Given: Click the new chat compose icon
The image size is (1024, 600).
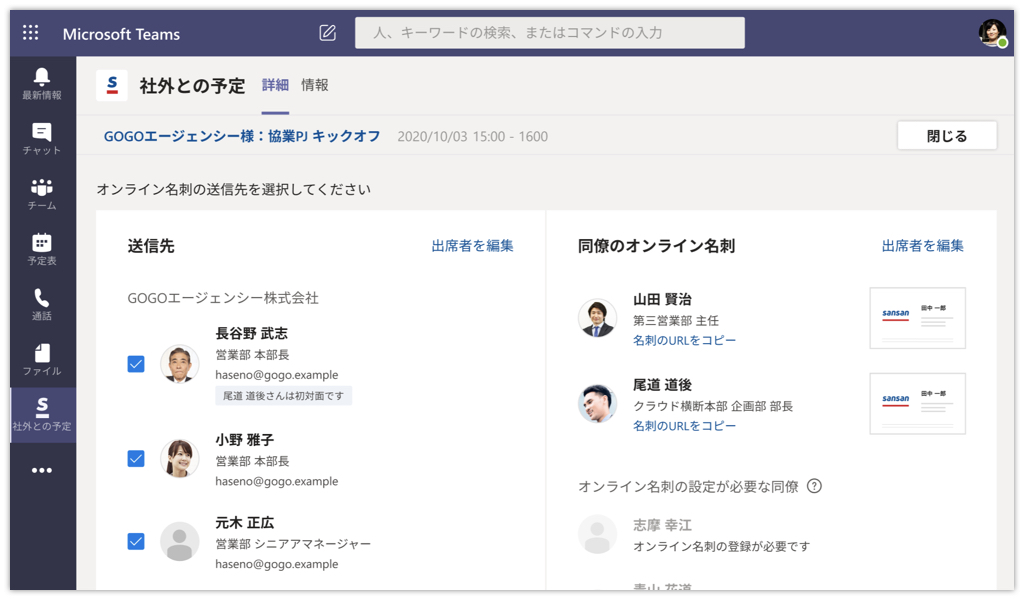Looking at the screenshot, I should coord(327,33).
